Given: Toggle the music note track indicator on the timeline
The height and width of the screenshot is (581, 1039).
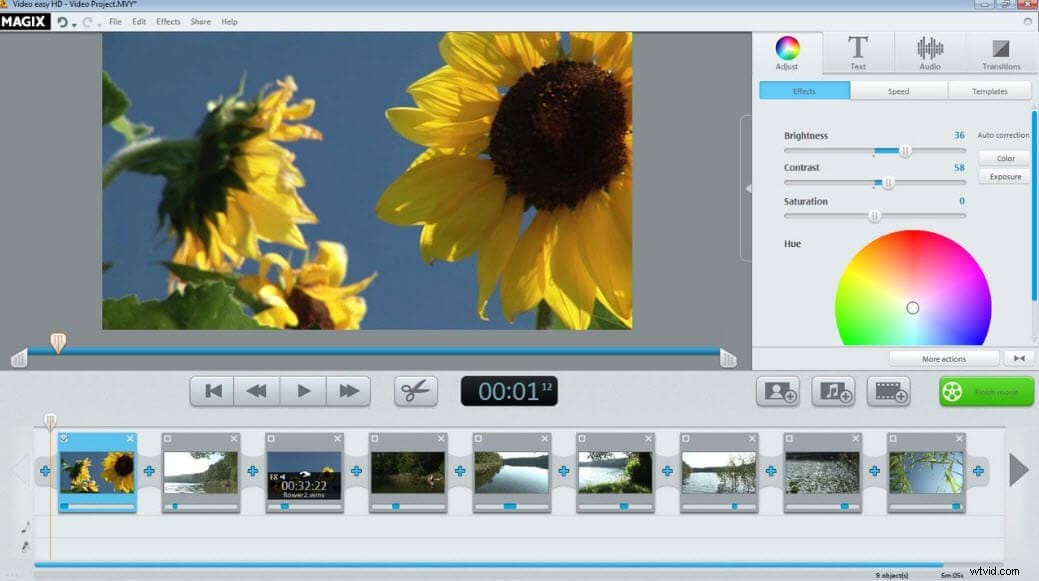Looking at the screenshot, I should coord(23,527).
